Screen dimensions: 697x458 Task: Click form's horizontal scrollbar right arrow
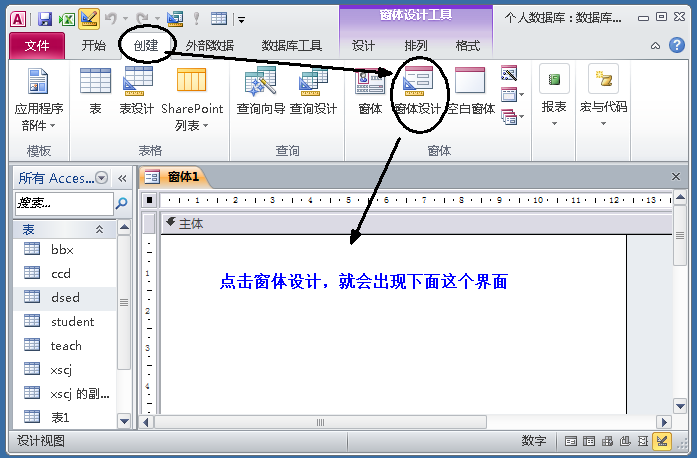click(664, 422)
